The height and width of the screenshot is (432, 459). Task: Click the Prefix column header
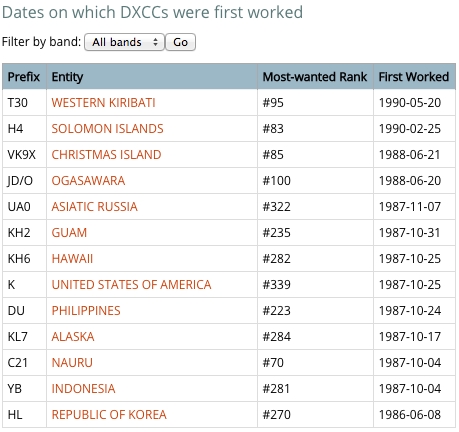tap(24, 77)
